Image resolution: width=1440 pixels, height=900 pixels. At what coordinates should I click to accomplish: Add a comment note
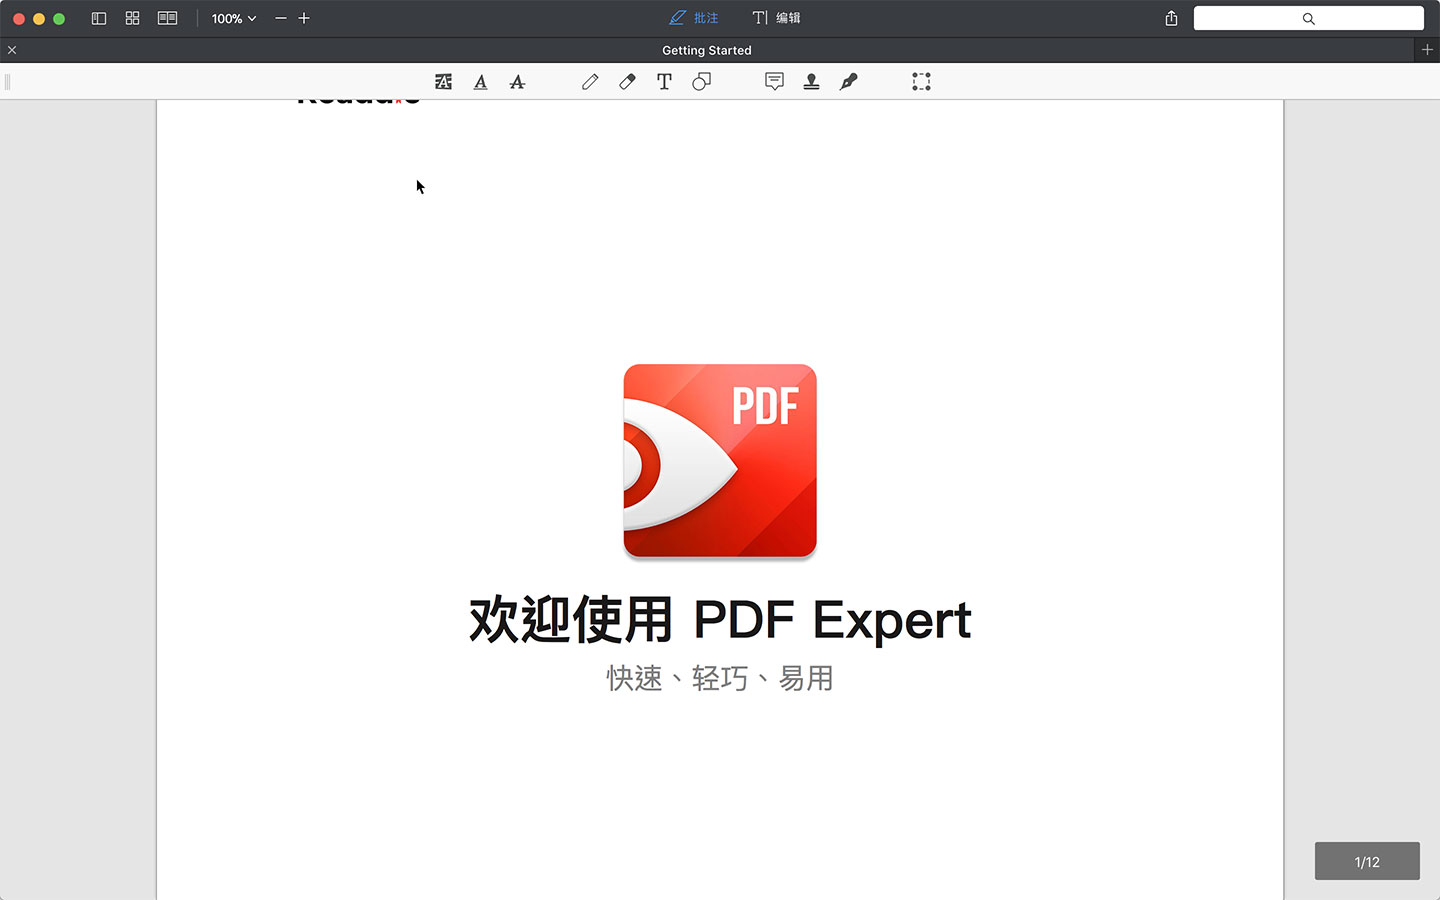tap(774, 82)
